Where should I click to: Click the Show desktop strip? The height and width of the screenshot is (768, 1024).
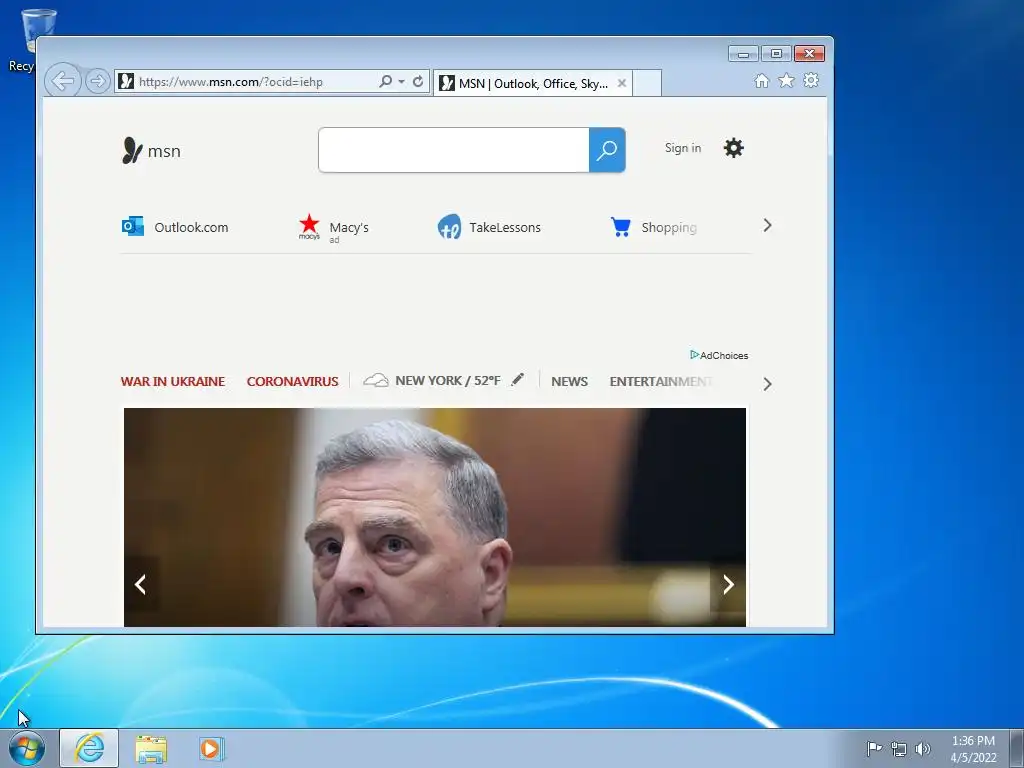(1017, 749)
